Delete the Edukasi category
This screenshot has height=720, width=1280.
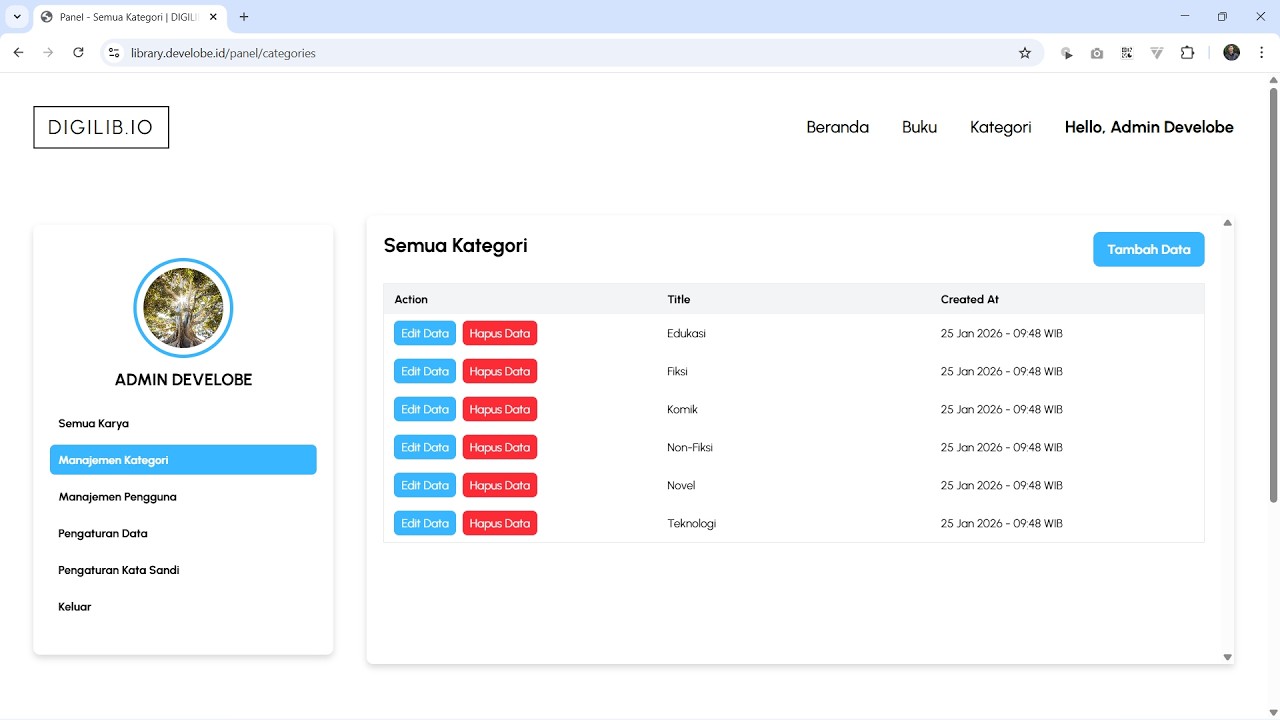tap(500, 333)
